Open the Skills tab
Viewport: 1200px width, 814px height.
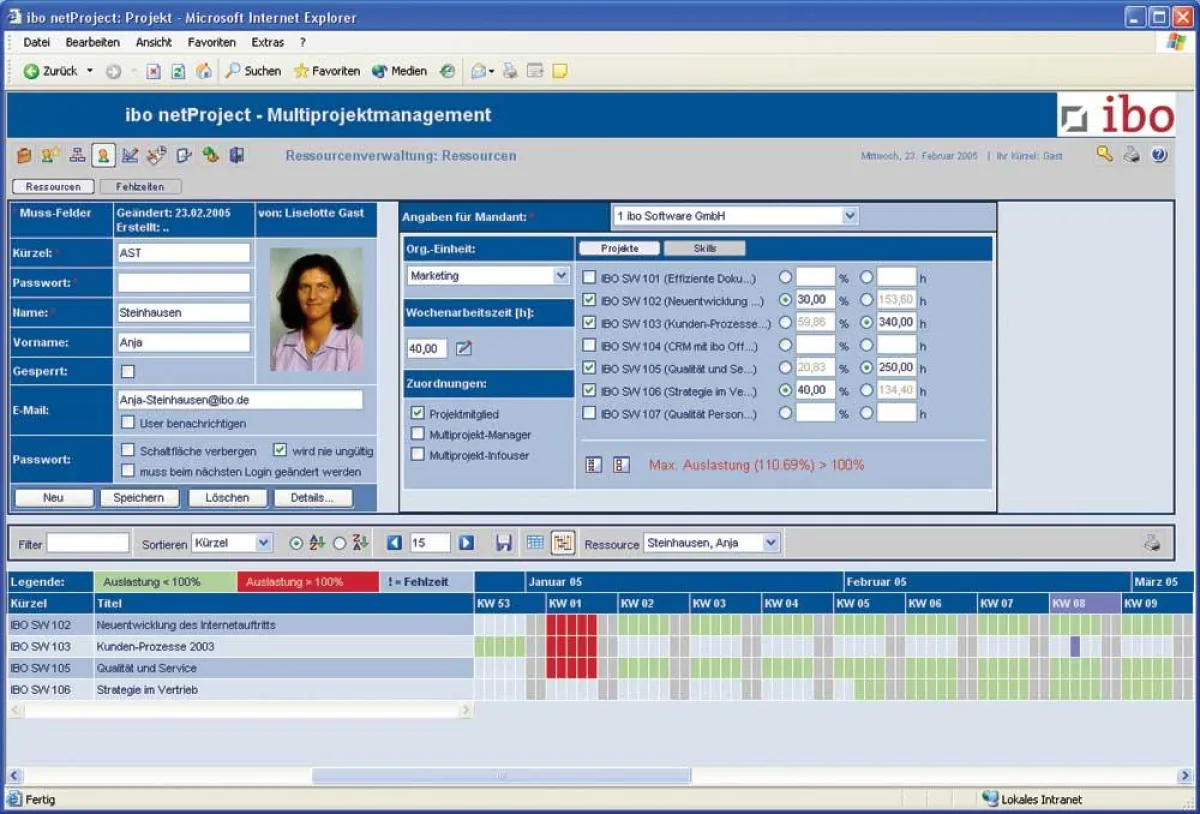[x=705, y=249]
